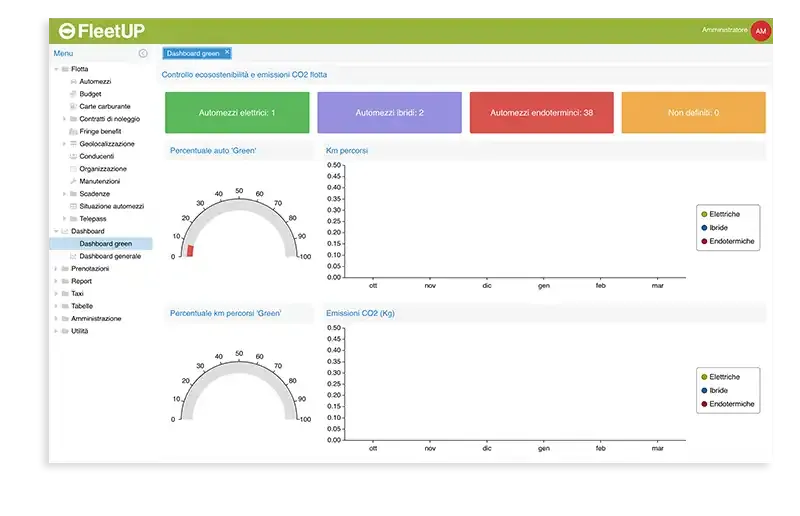The image size is (800, 516).
Task: Click the red Automezzi endotermici: 38 tile
Action: 542,113
